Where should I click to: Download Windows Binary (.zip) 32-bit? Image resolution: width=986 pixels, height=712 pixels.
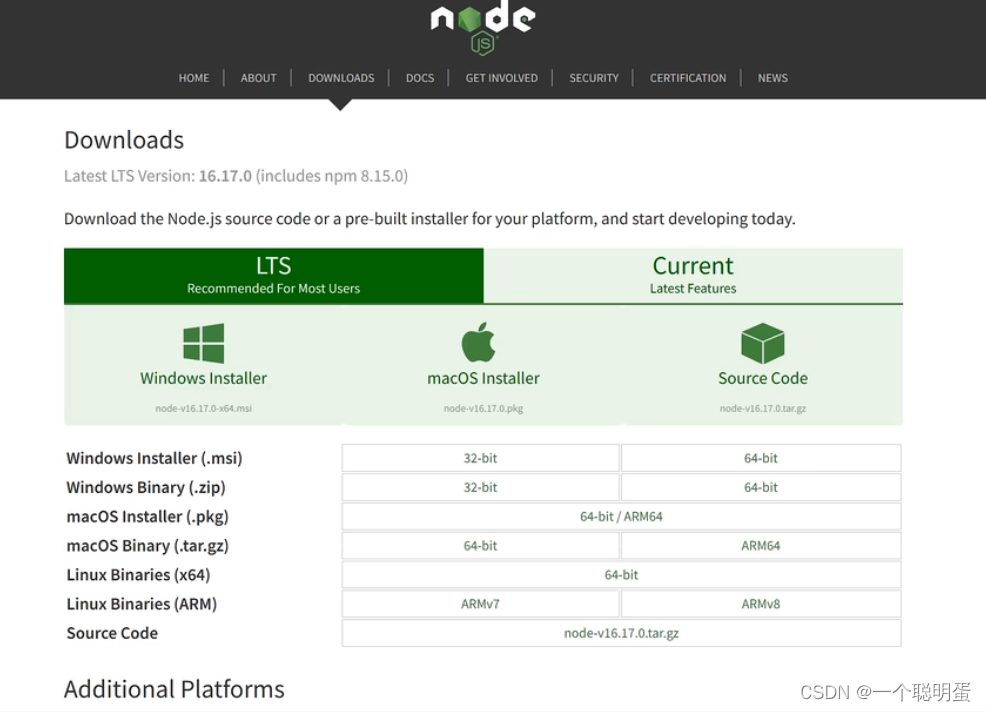tap(480, 487)
